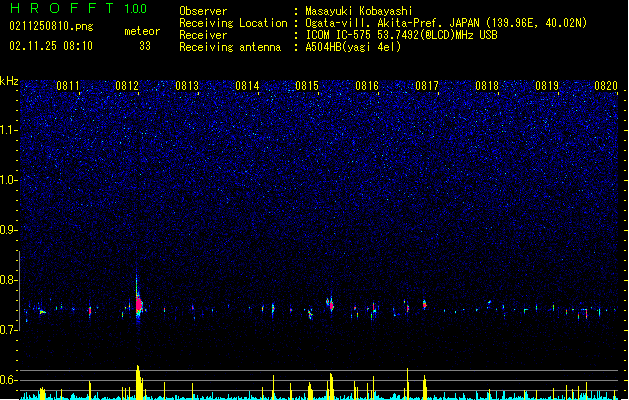Click the 0817 time marker
This screenshot has width=629, height=400.
click(x=427, y=85)
